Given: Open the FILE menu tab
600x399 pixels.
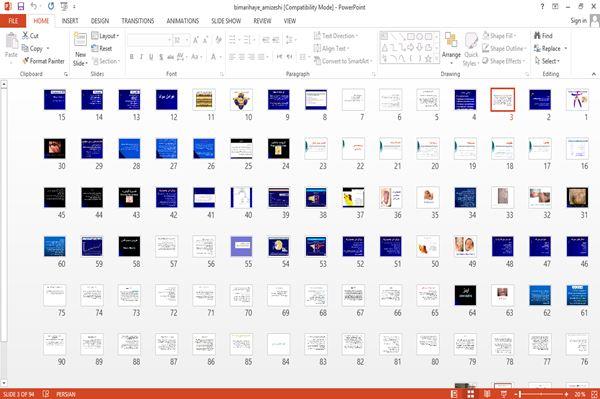Looking at the screenshot, I should point(13,21).
